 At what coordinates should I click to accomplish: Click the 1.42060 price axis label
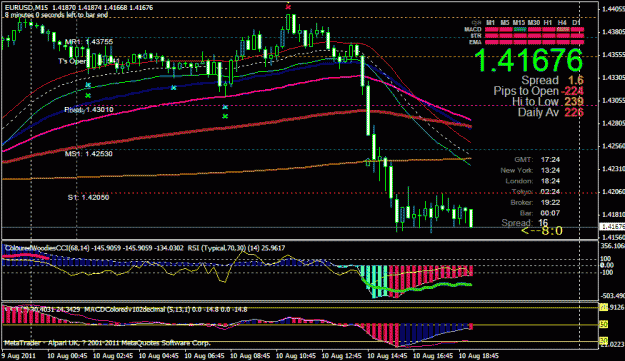tap(613, 192)
